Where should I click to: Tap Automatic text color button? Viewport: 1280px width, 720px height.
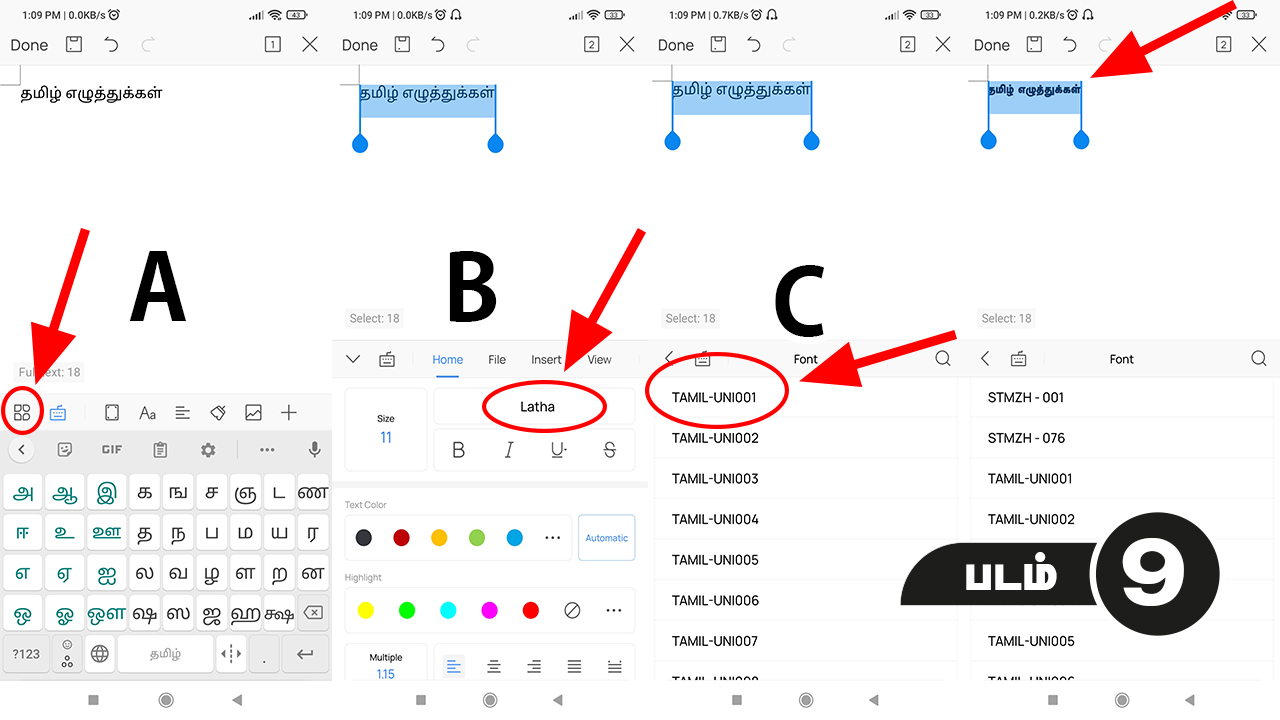606,538
